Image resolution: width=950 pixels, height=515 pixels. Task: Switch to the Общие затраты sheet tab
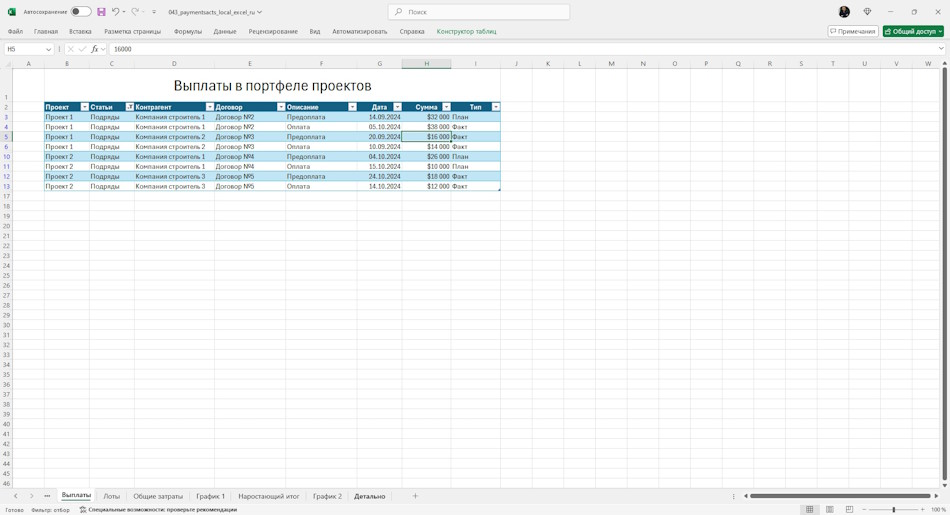coord(158,496)
